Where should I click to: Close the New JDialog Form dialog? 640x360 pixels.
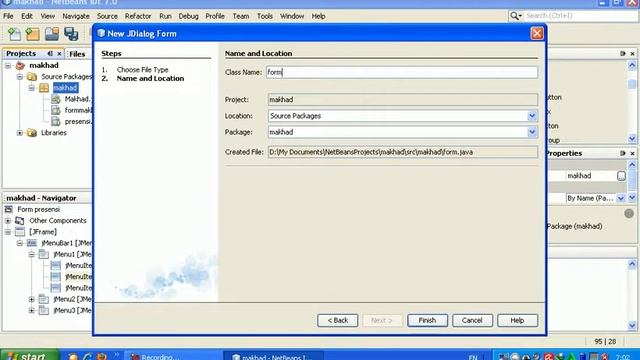click(x=537, y=33)
